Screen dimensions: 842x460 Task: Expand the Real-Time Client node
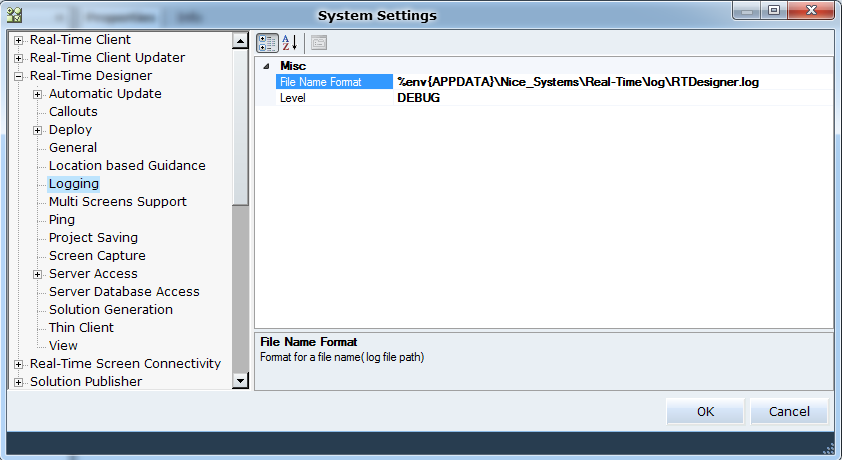coord(18,40)
